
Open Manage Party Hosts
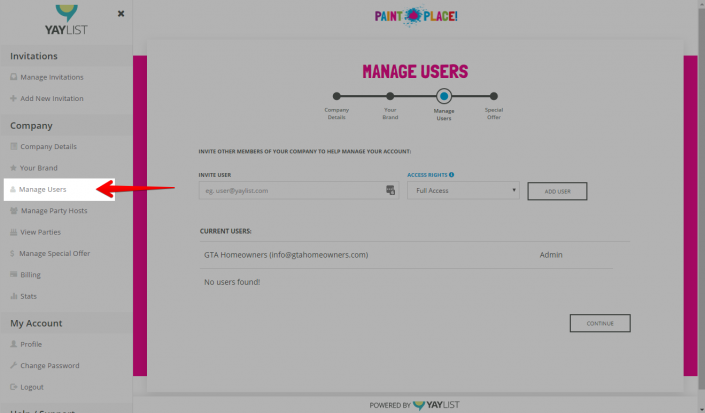[x=54, y=211]
